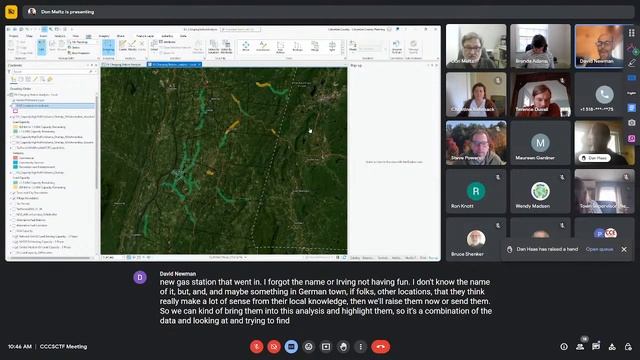640x360 pixels.
Task: Click the Contents pane vertical scrollbar
Action: pyautogui.click(x=97, y=143)
